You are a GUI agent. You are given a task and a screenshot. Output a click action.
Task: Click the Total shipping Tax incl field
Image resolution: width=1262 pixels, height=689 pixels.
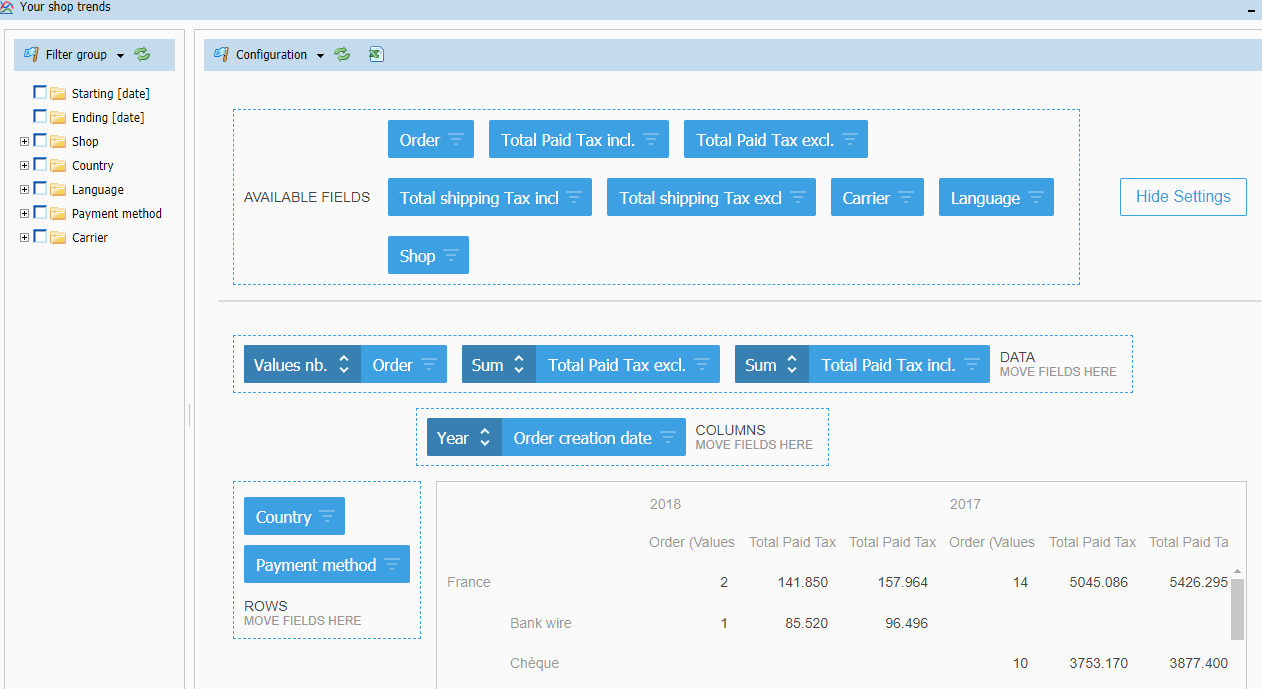pyautogui.click(x=478, y=198)
